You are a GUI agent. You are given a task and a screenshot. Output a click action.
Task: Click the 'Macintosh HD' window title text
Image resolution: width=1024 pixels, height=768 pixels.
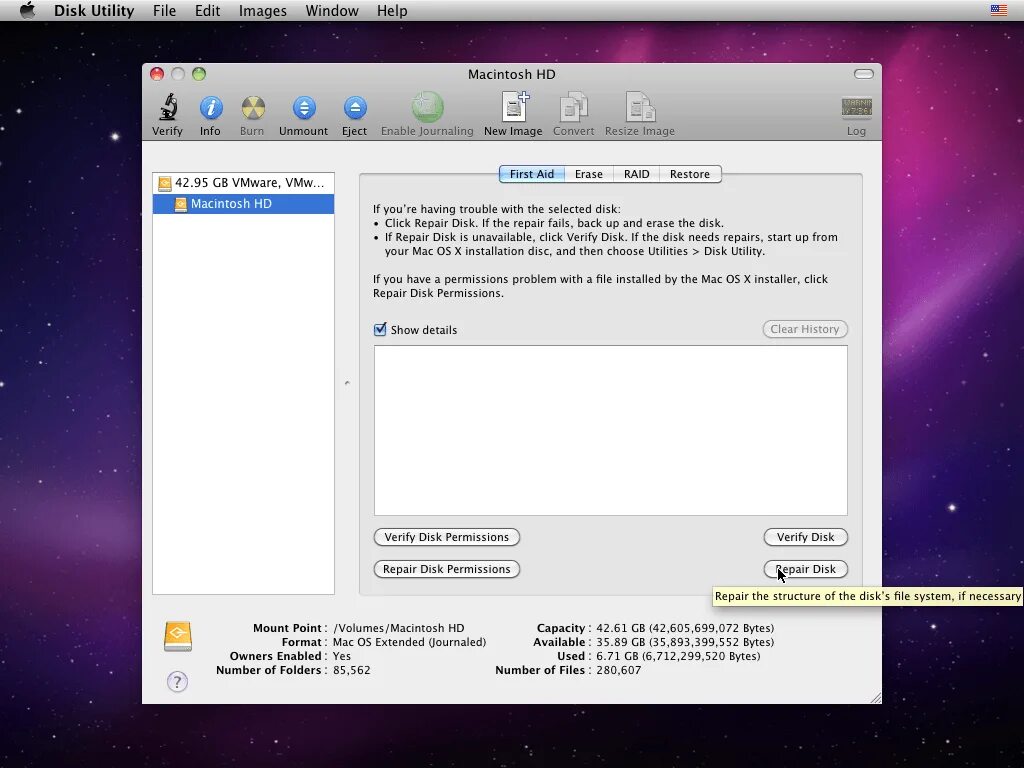tap(511, 74)
